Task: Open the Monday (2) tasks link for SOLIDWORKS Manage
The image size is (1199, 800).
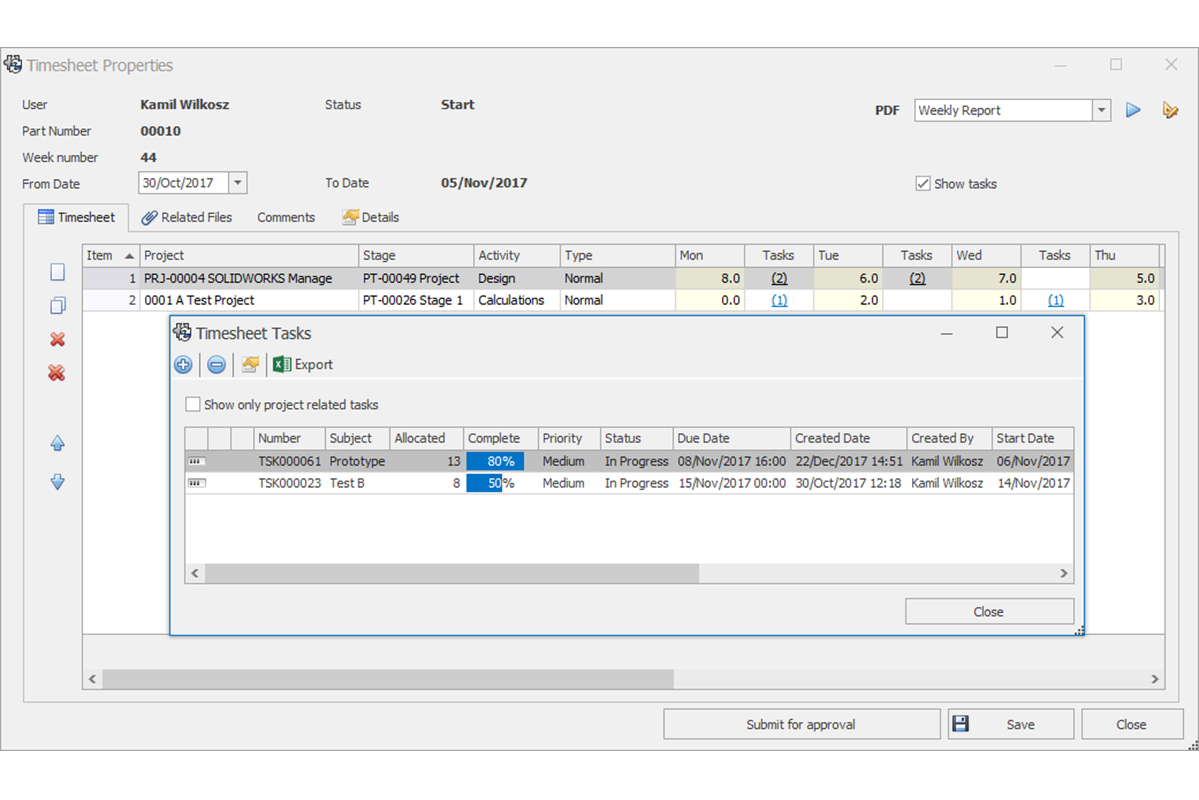Action: click(x=779, y=278)
